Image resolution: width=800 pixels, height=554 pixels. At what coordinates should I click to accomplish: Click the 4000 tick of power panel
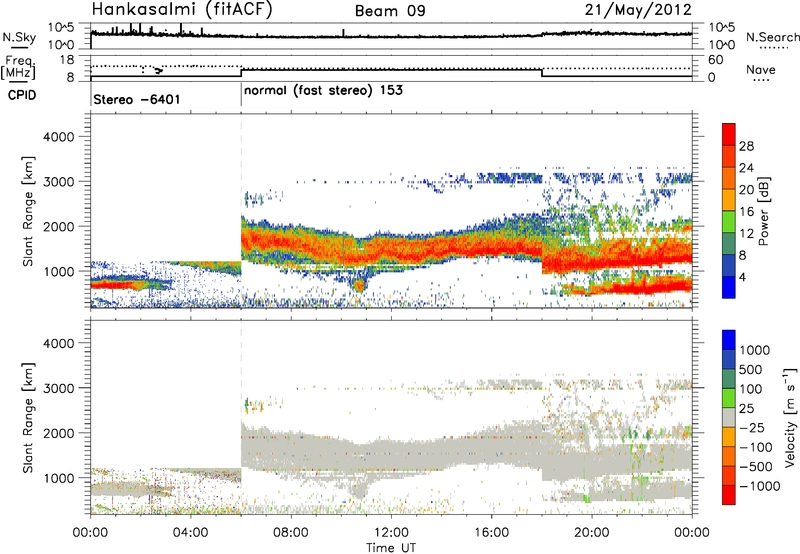58,137
